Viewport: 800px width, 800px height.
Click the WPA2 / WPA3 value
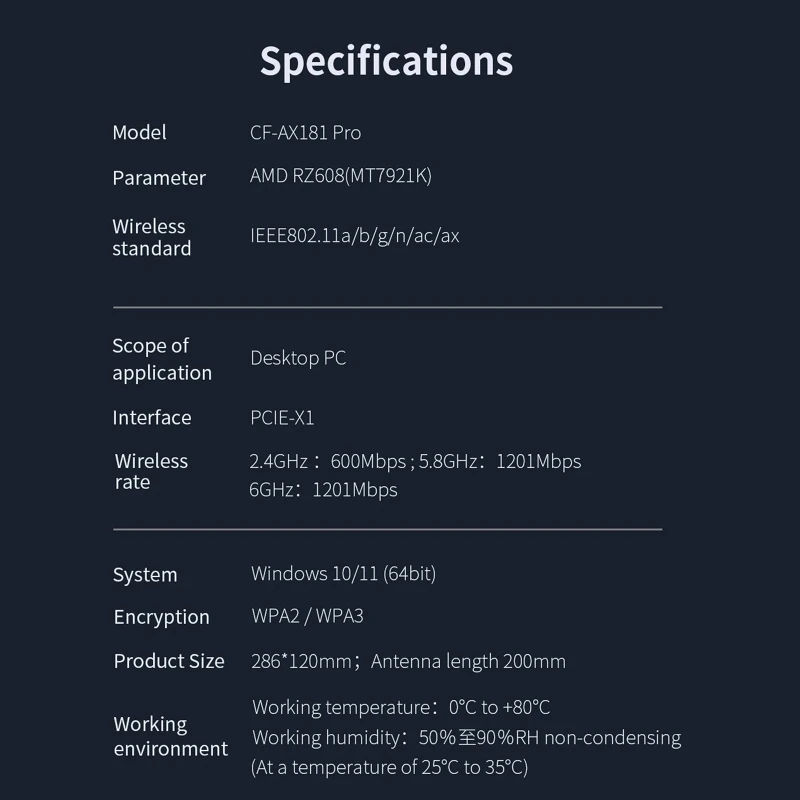(x=307, y=616)
